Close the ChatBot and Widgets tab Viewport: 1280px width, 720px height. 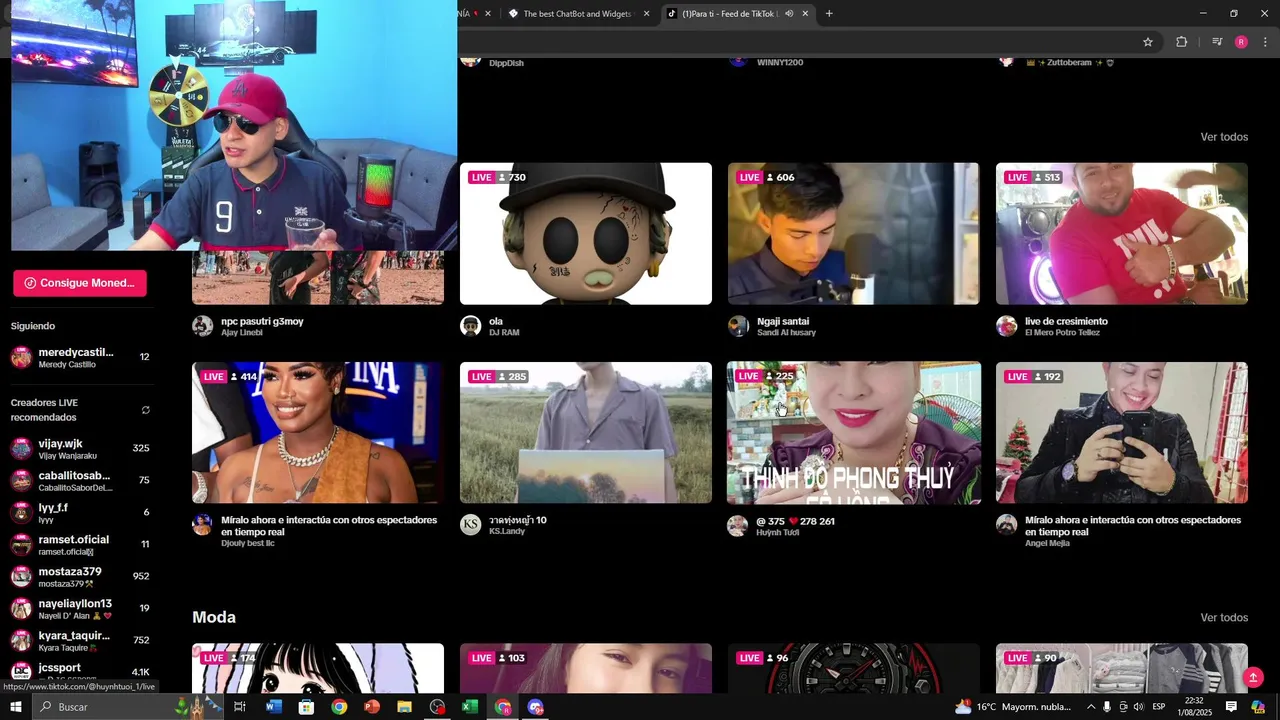646,14
